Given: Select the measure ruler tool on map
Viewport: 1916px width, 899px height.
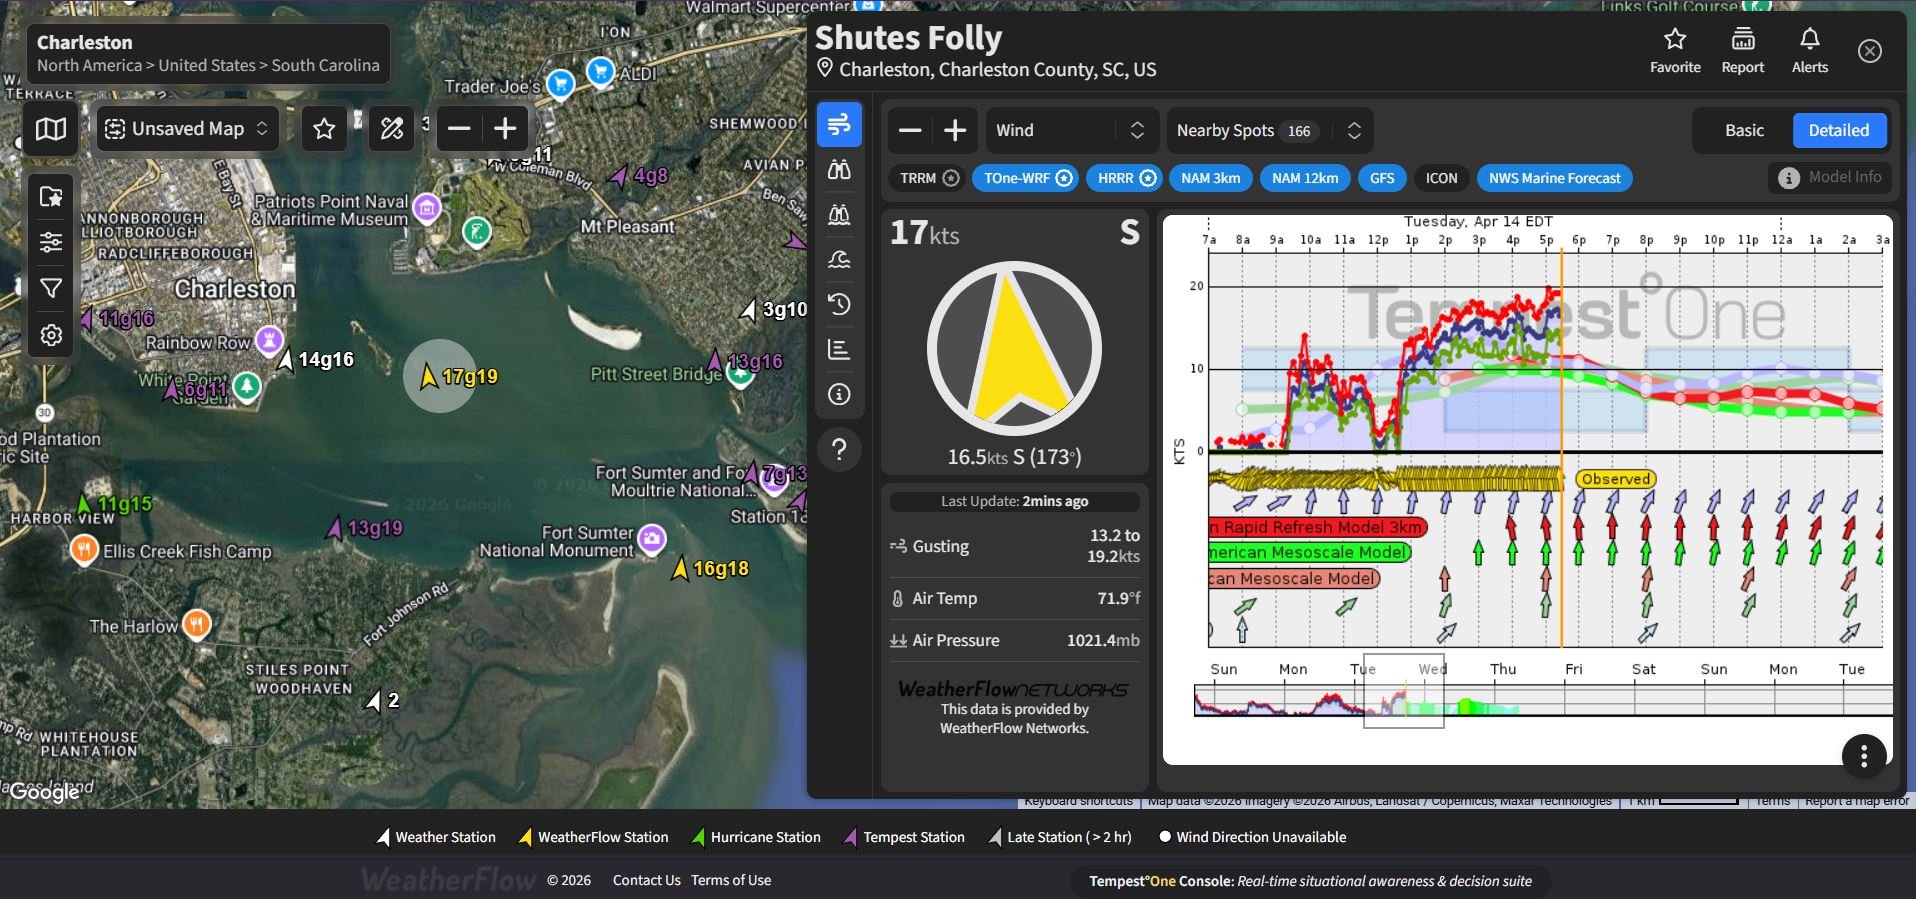Looking at the screenshot, I should 392,129.
